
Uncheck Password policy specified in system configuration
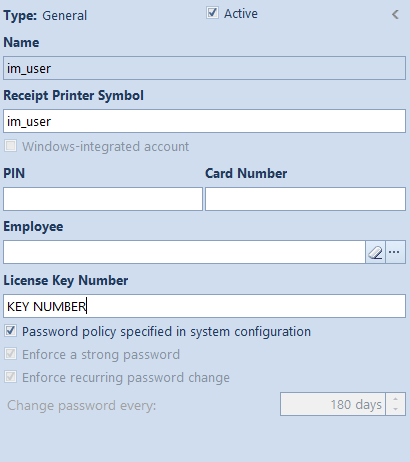click(x=10, y=331)
